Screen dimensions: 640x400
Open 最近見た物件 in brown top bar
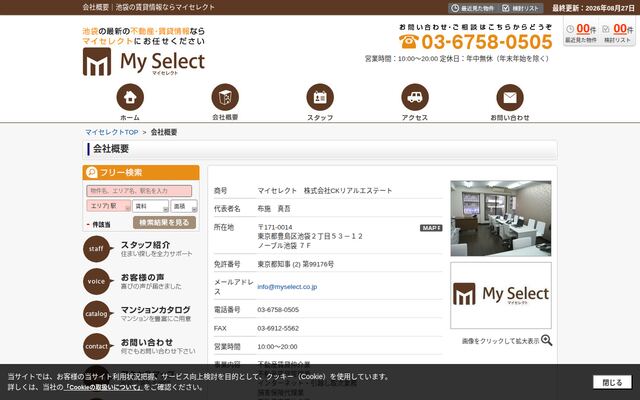click(472, 8)
